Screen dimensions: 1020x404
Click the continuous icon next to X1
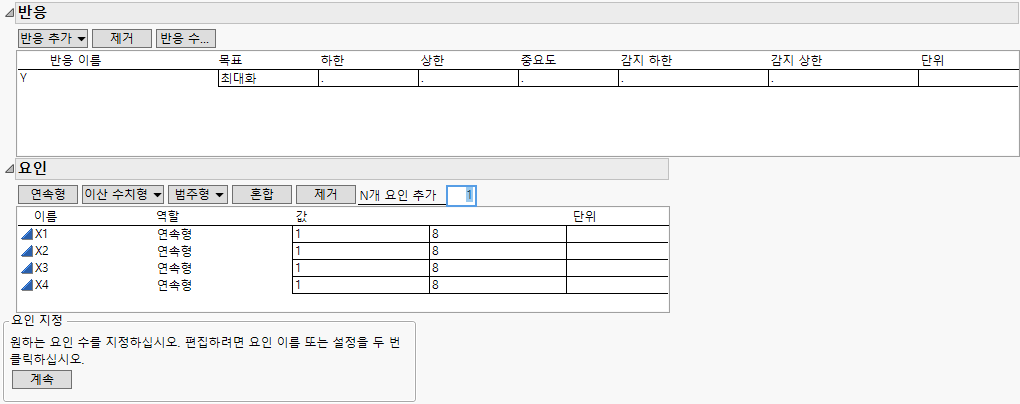[27, 234]
